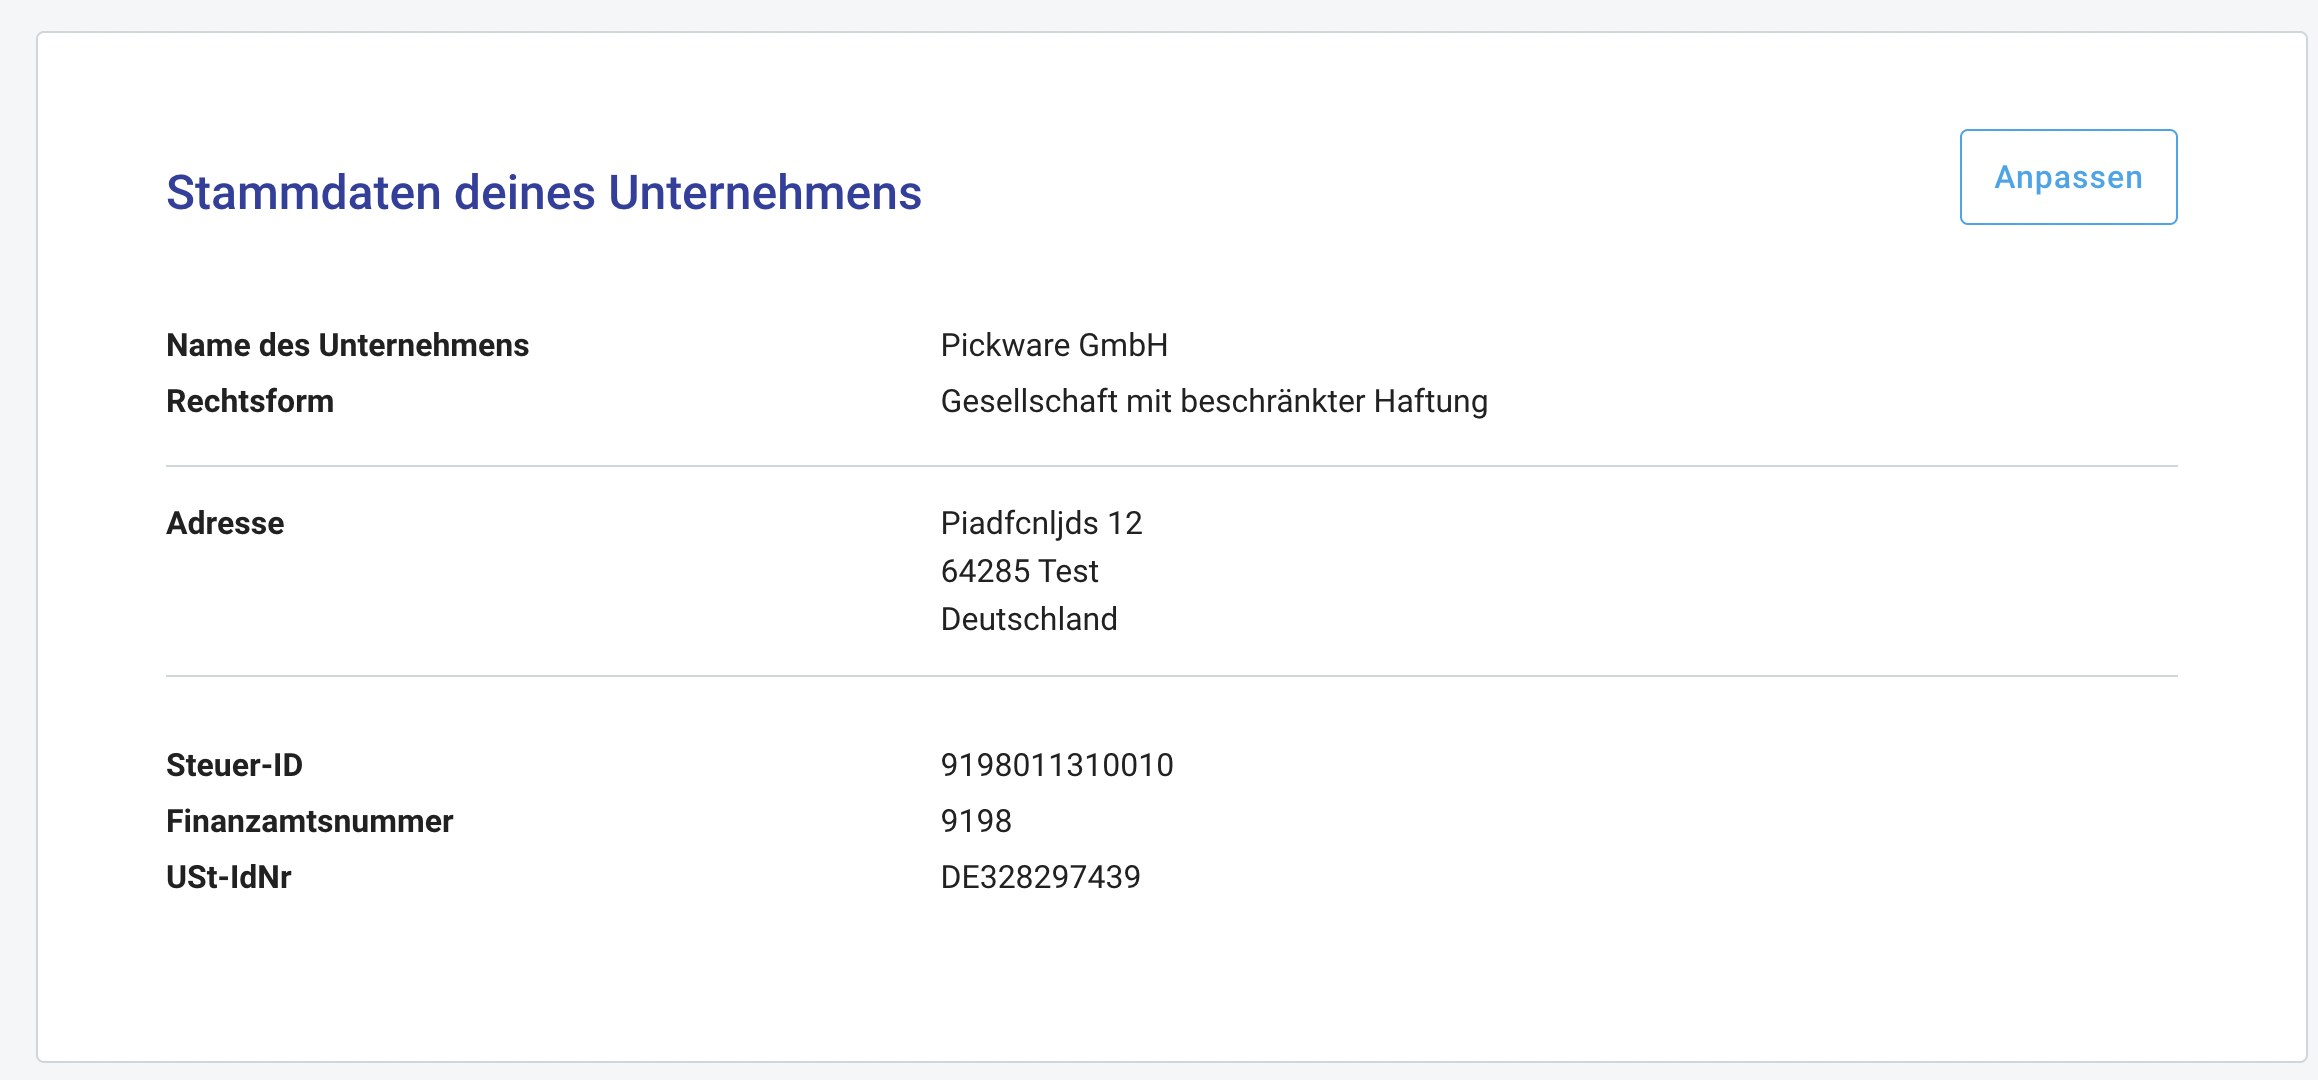
Task: Select the country Deutschland
Action: (x=1029, y=619)
